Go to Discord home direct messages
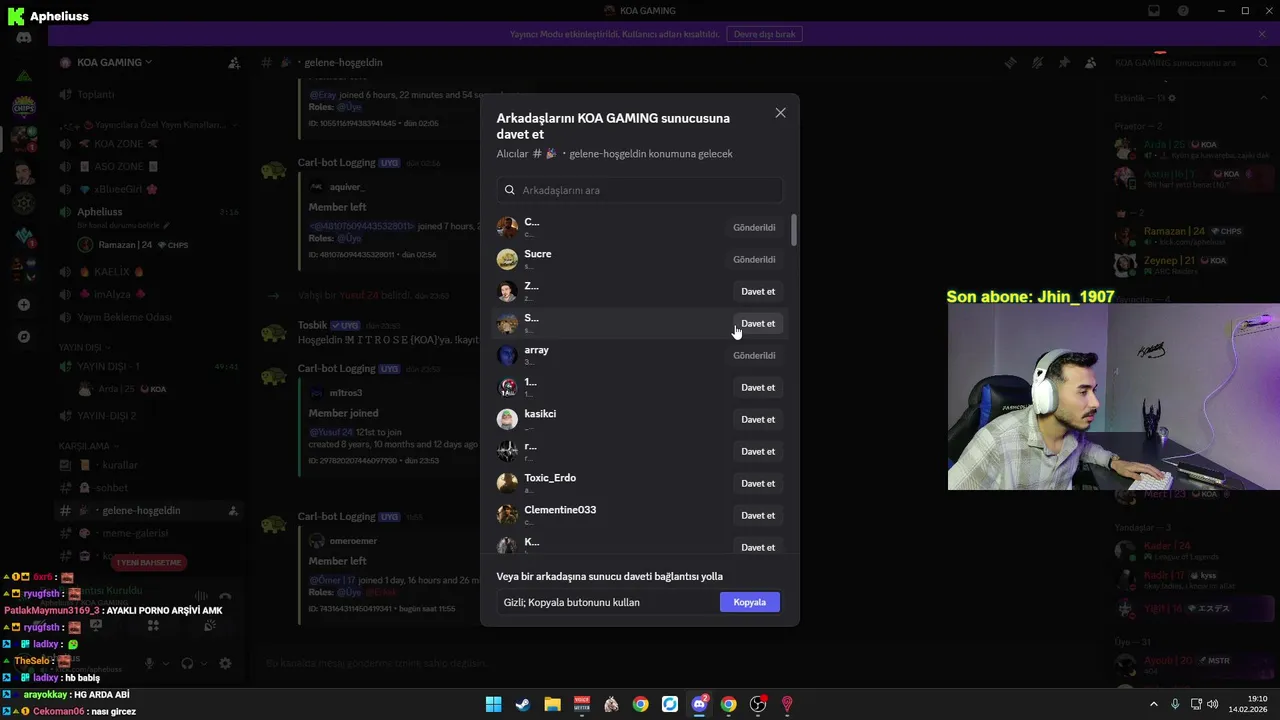The image size is (1280, 720). (24, 38)
